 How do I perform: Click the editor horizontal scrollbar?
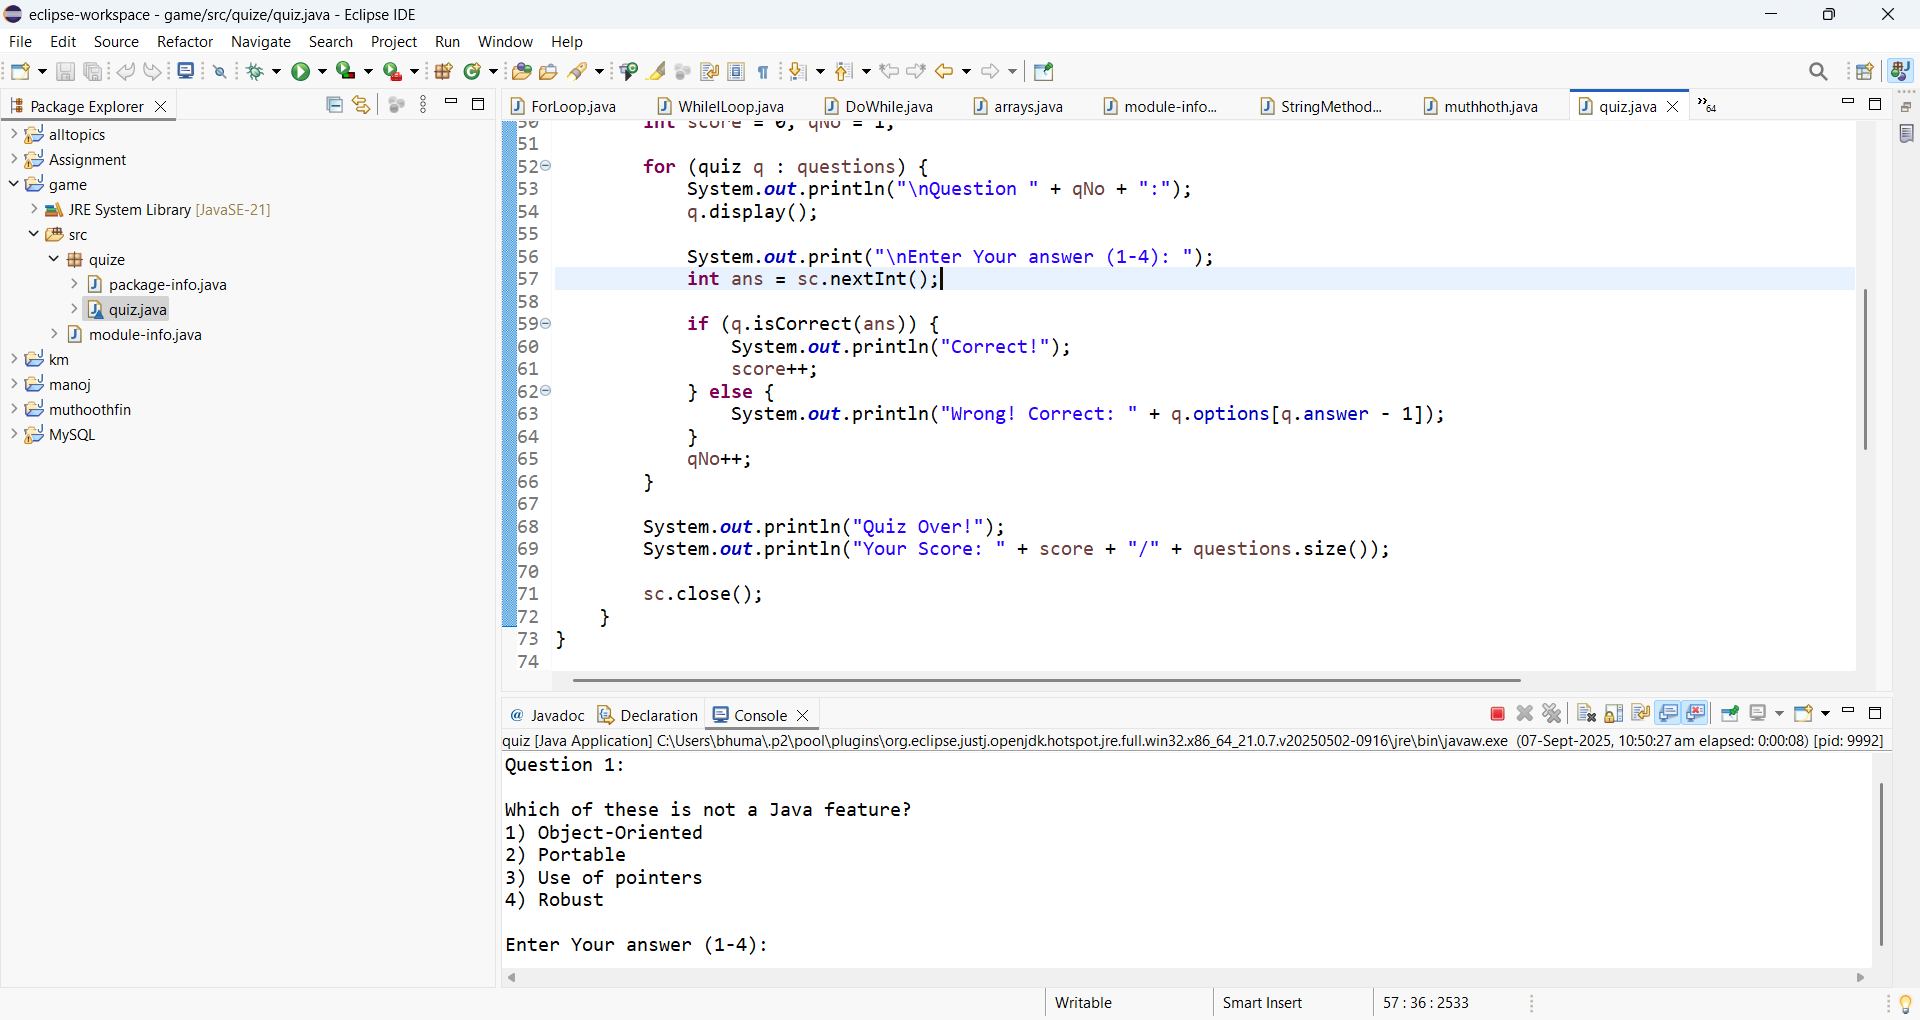click(1046, 680)
